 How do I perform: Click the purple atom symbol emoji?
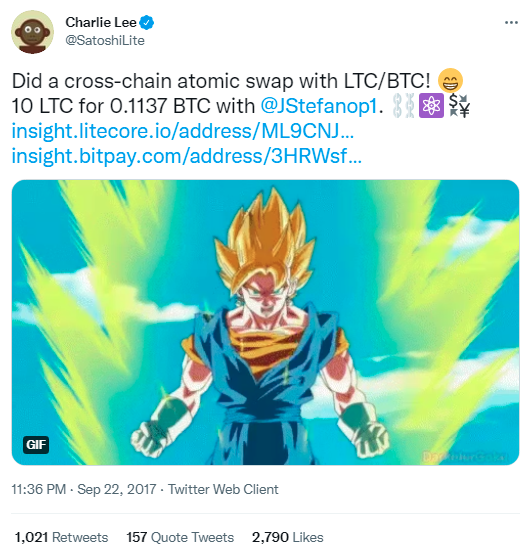tap(431, 106)
